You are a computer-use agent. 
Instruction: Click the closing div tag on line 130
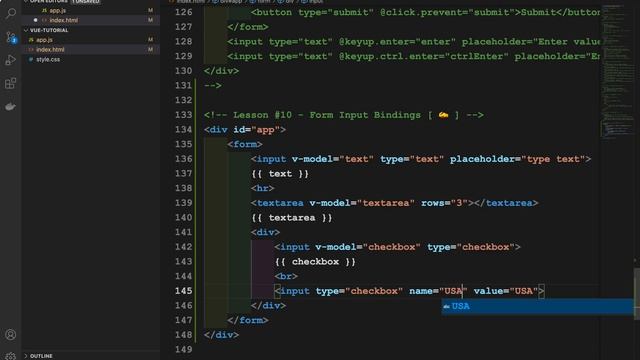pyautogui.click(x=221, y=71)
